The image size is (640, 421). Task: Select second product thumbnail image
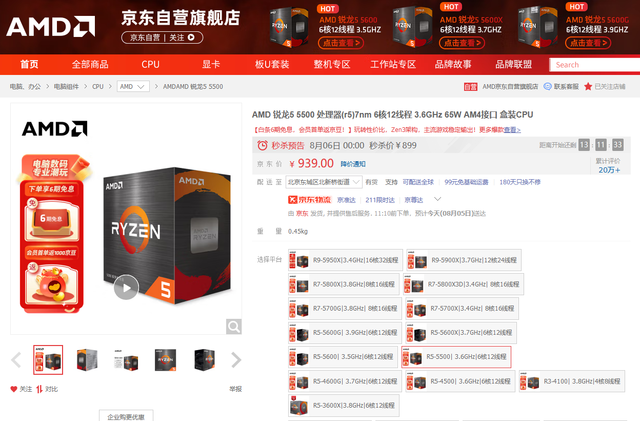pos(87,360)
